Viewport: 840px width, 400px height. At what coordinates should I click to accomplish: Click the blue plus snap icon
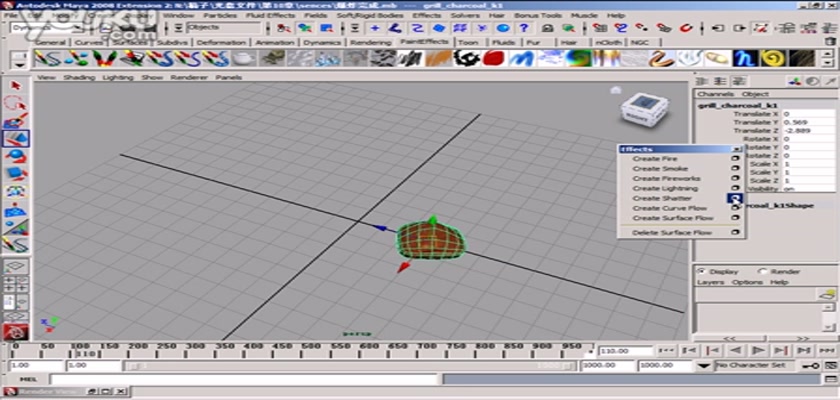pyautogui.click(x=374, y=28)
